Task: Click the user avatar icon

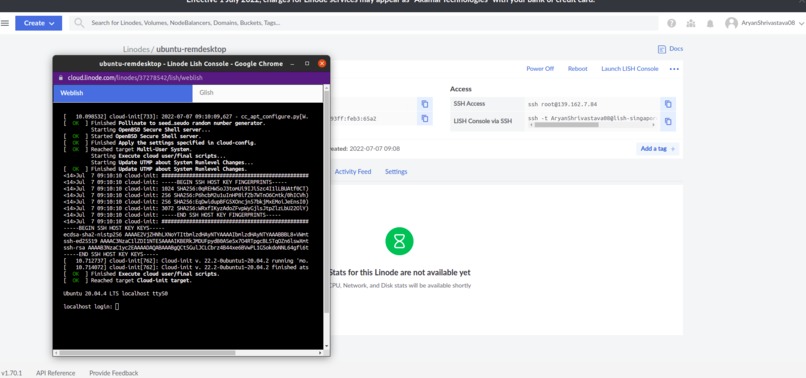Action: tap(731, 23)
